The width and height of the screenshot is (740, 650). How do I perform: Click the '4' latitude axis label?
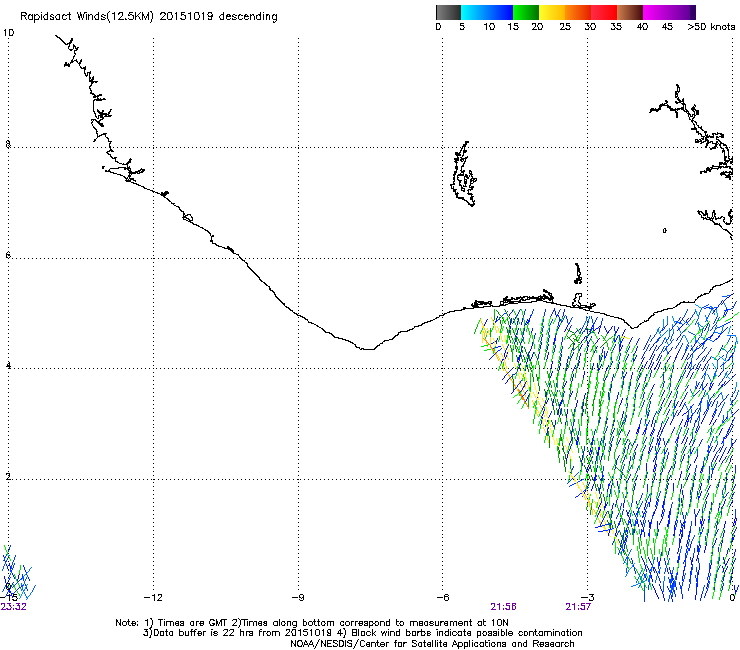coord(8,366)
